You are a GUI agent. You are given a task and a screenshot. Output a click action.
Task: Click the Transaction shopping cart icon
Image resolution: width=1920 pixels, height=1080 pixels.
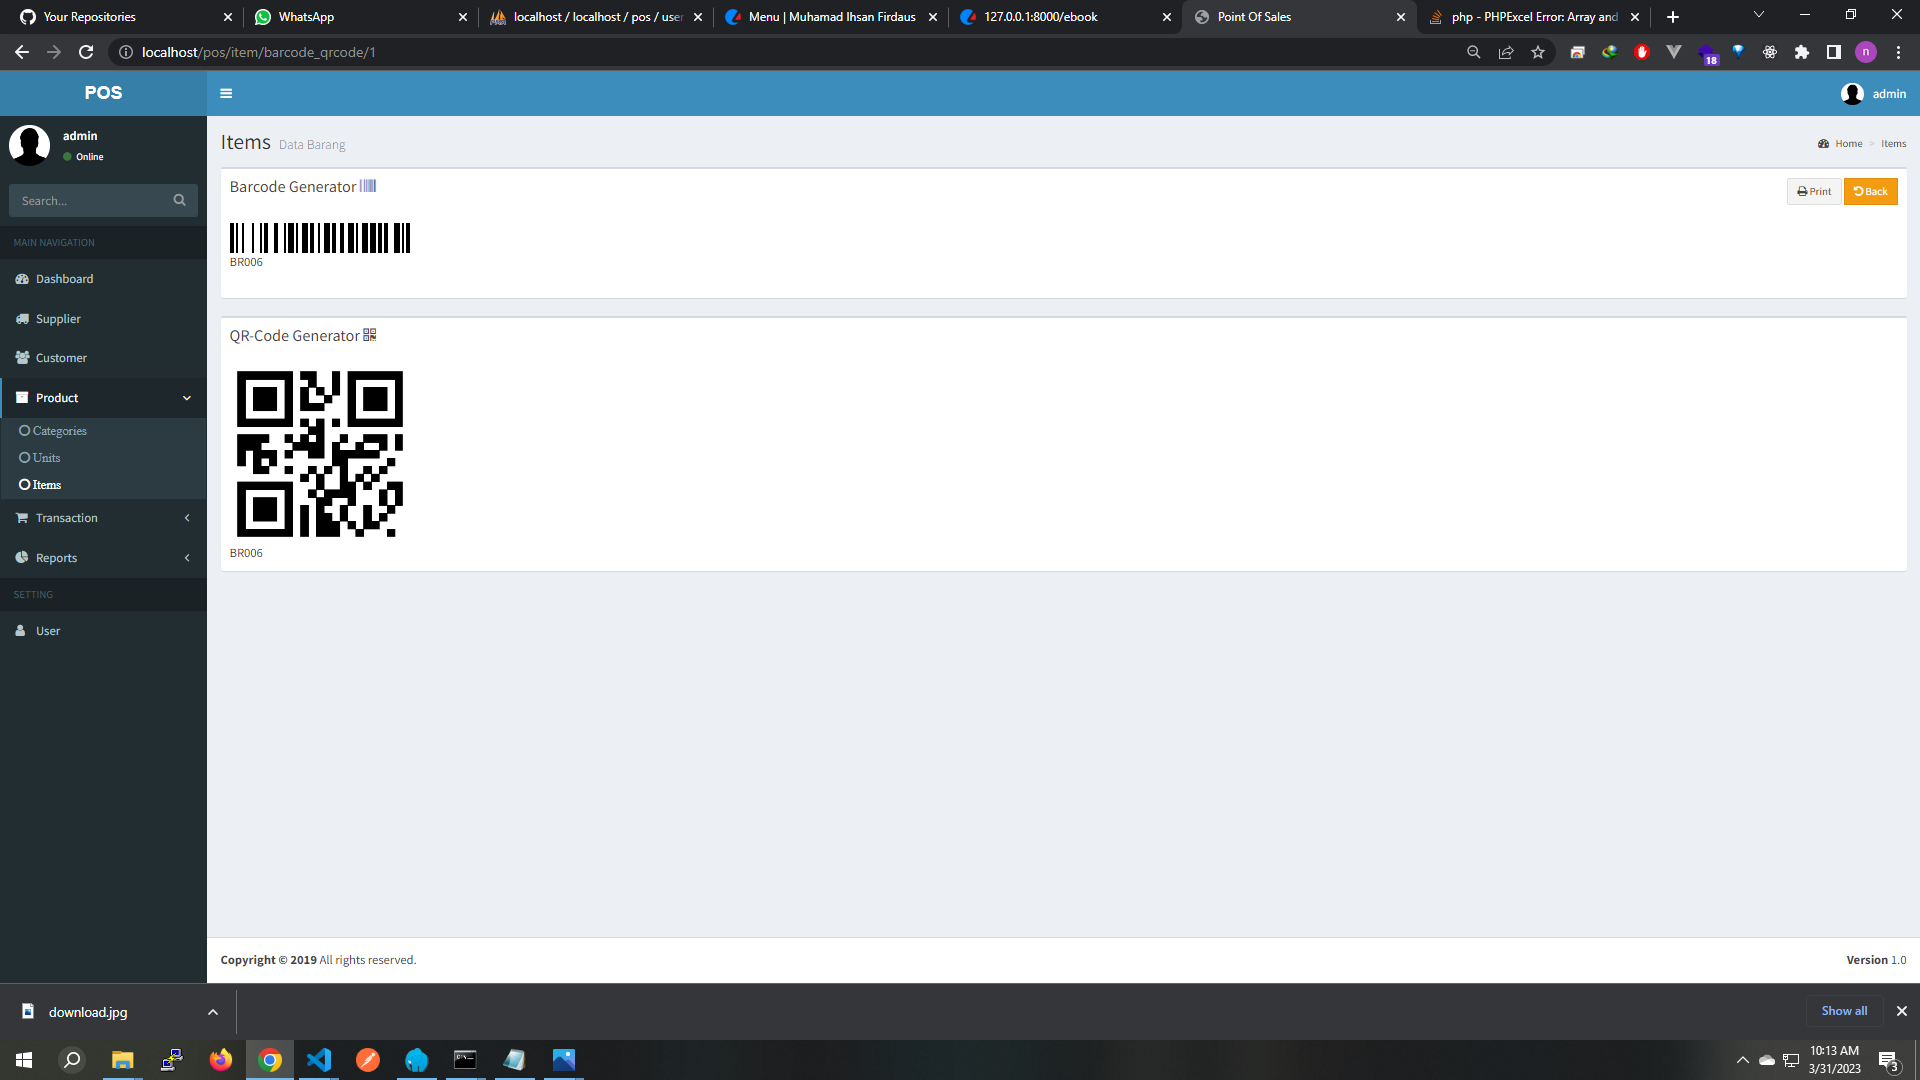point(22,518)
